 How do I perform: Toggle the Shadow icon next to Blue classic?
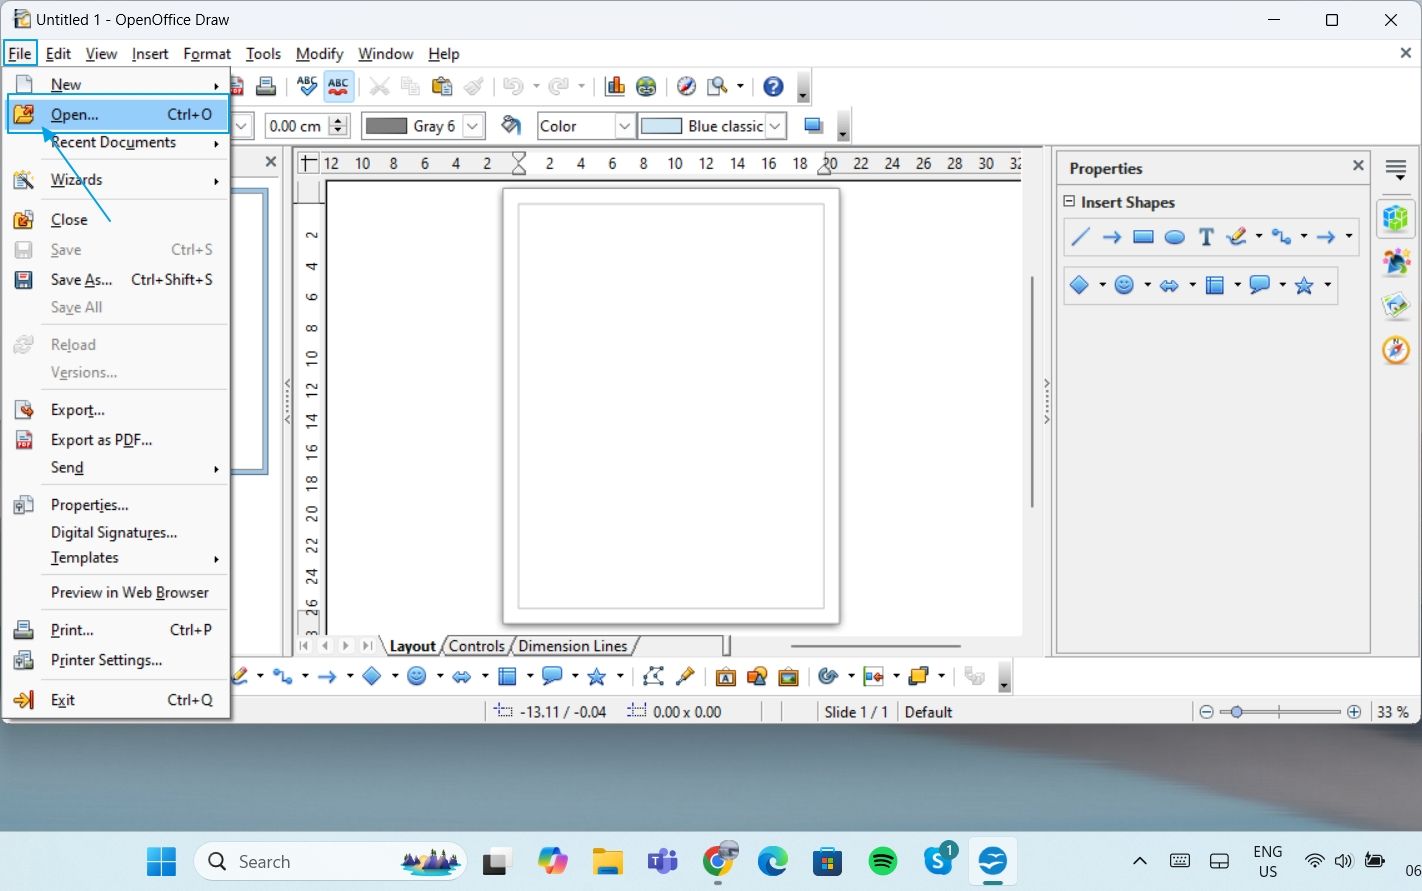click(813, 125)
